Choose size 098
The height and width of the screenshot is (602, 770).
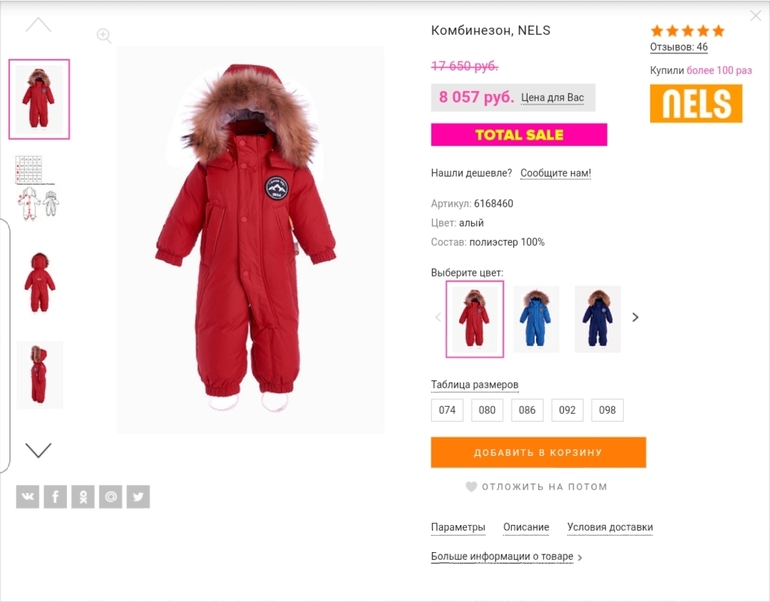tap(607, 410)
